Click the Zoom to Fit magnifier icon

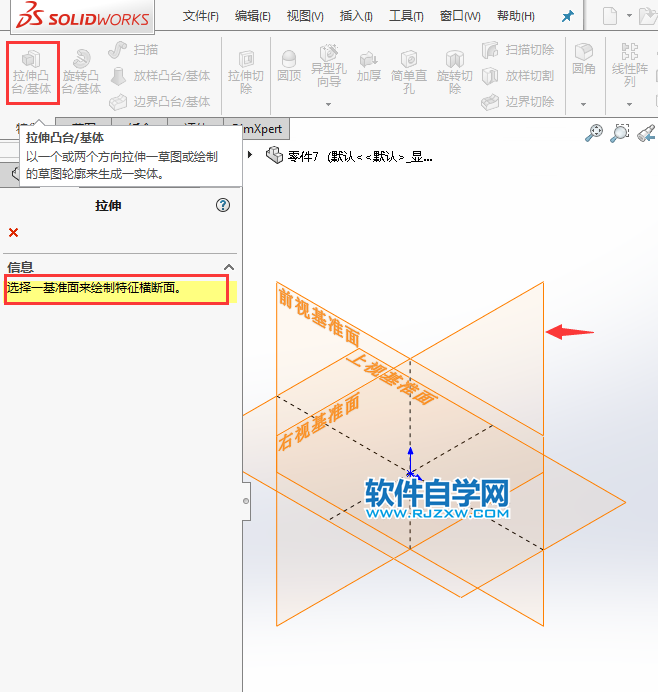click(x=594, y=133)
